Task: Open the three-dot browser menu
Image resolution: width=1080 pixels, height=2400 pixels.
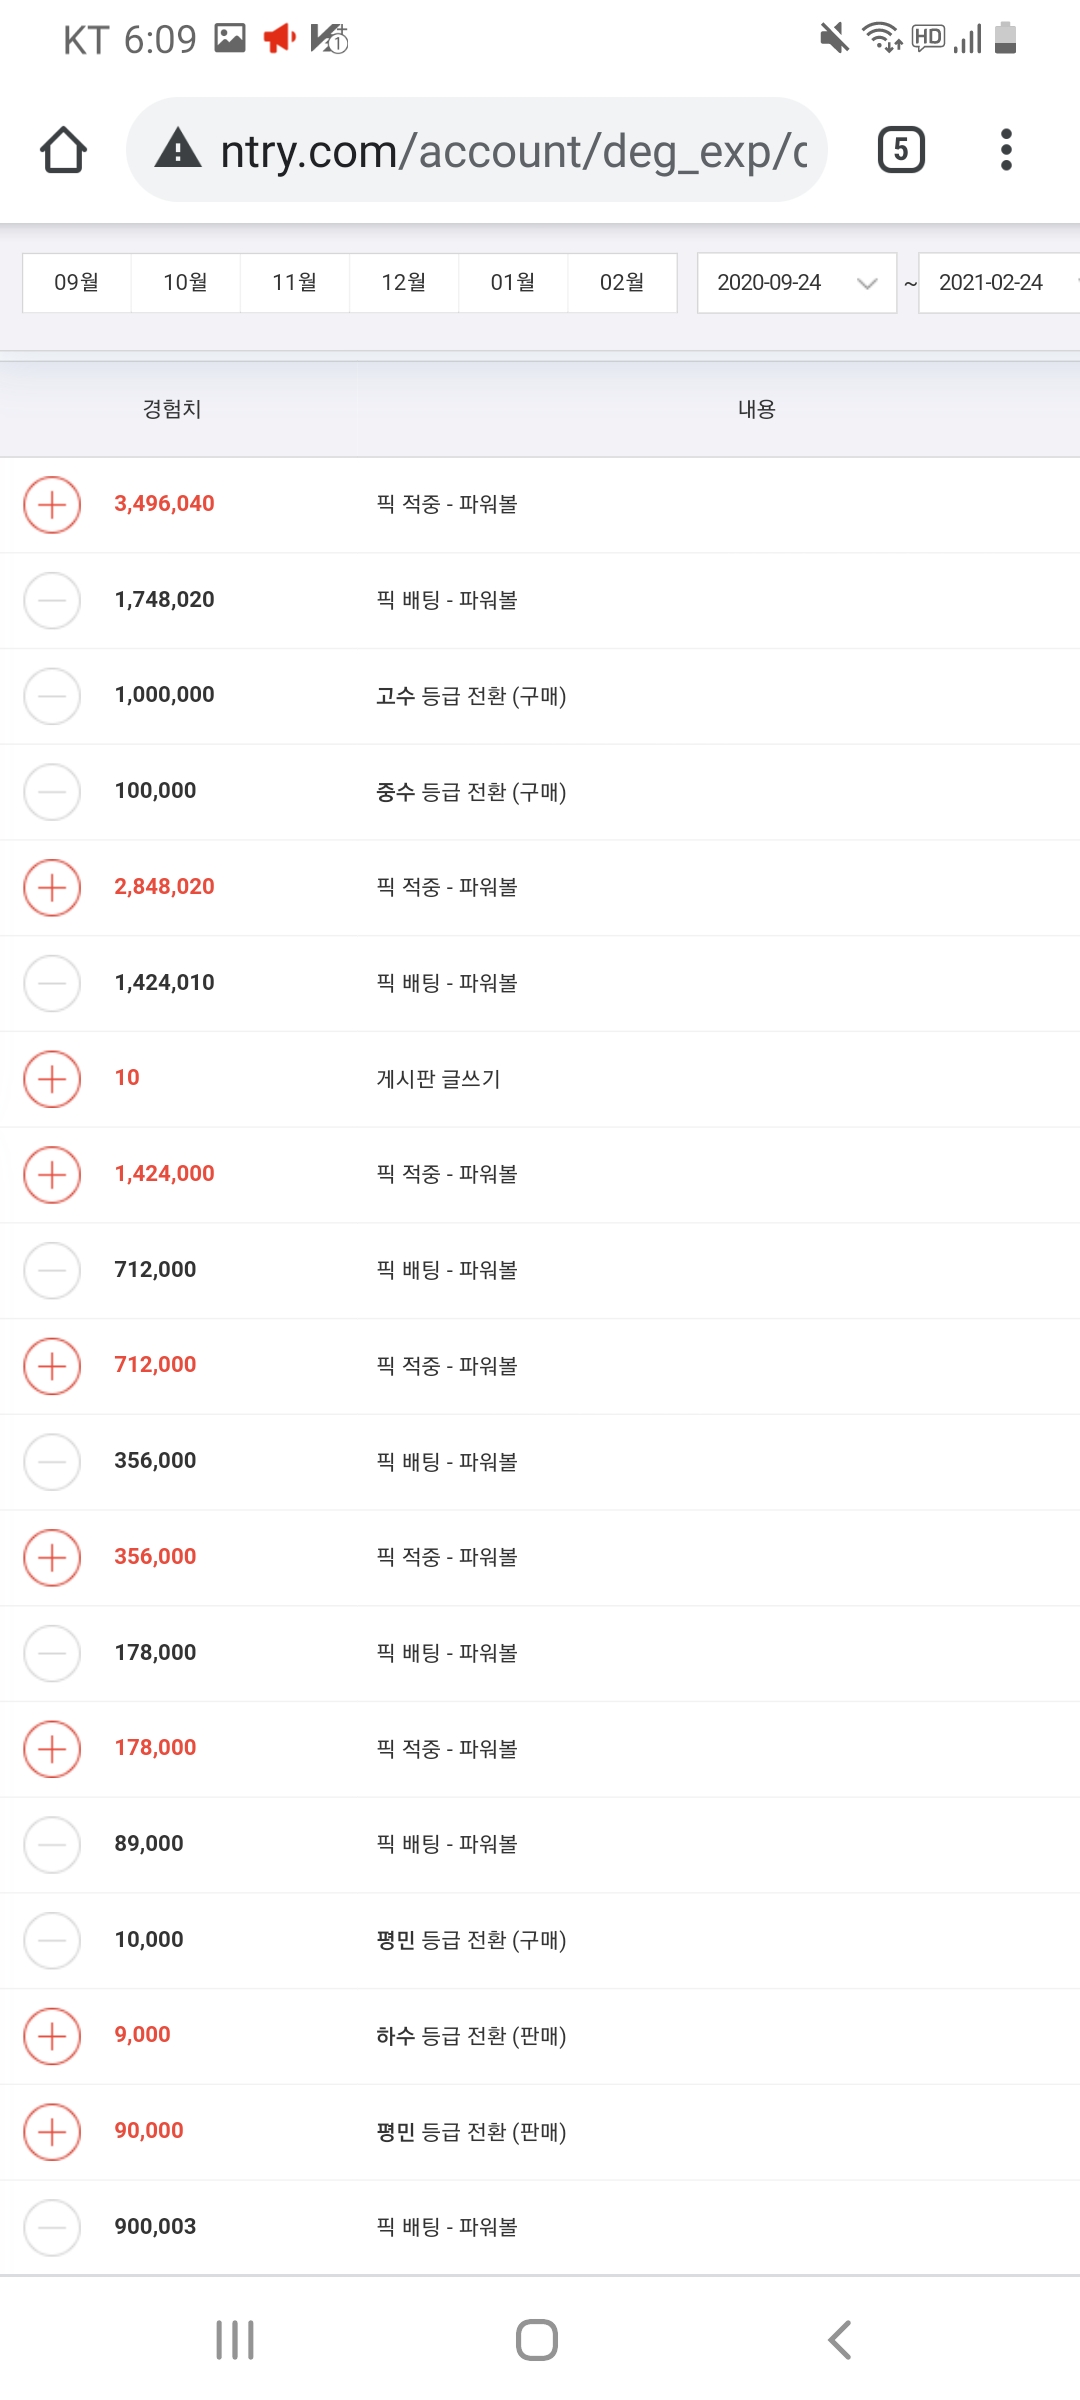Action: [x=1006, y=150]
